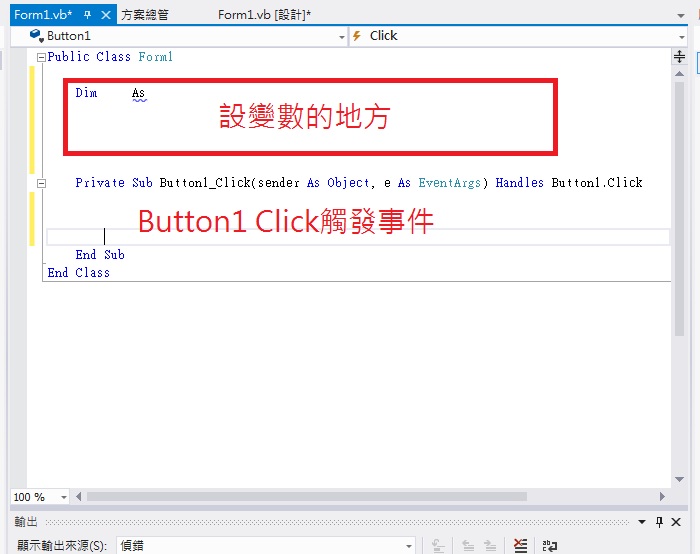Screen dimensions: 700x554
Task: Go to previous message in output
Action: coord(468,545)
